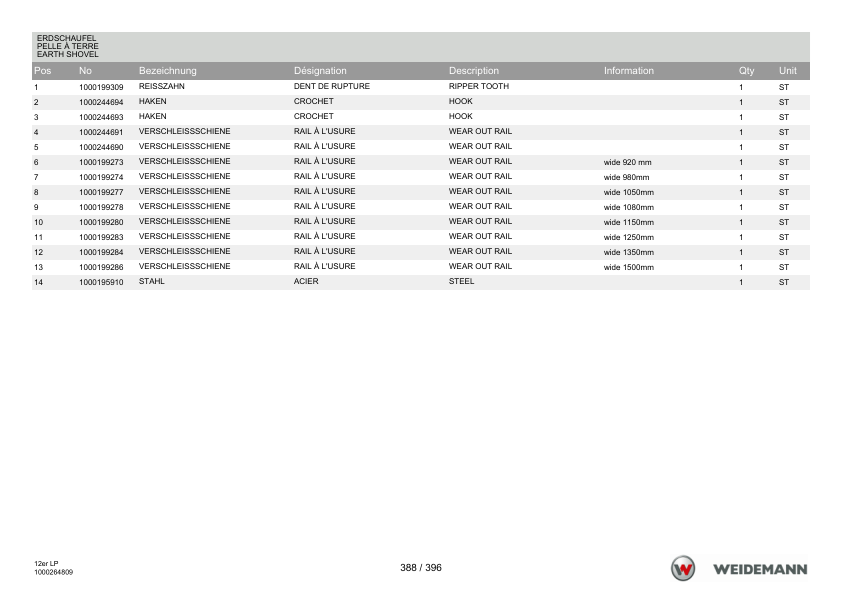Click part number 1000244694

coord(101,102)
